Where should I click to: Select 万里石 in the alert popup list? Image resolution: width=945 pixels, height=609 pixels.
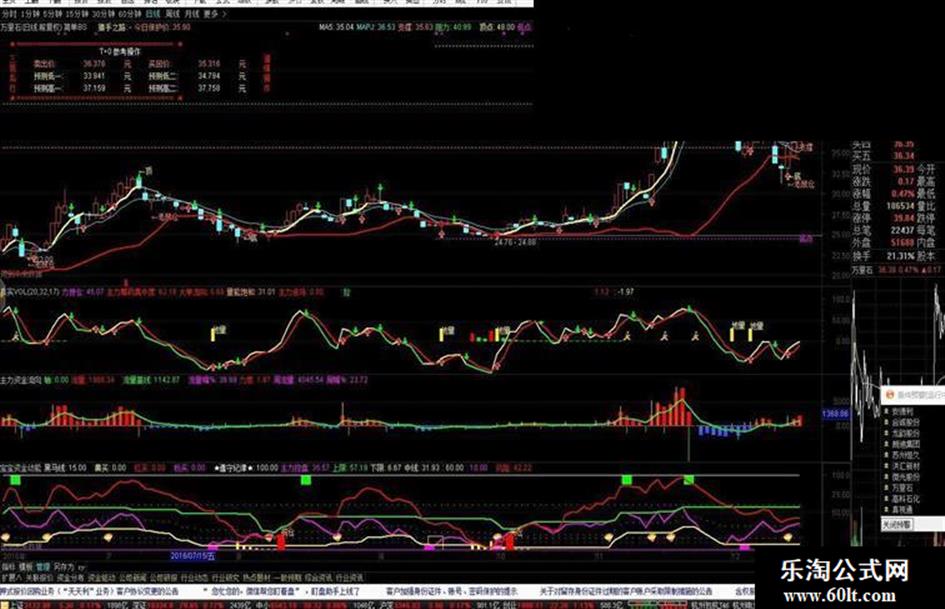pos(902,487)
